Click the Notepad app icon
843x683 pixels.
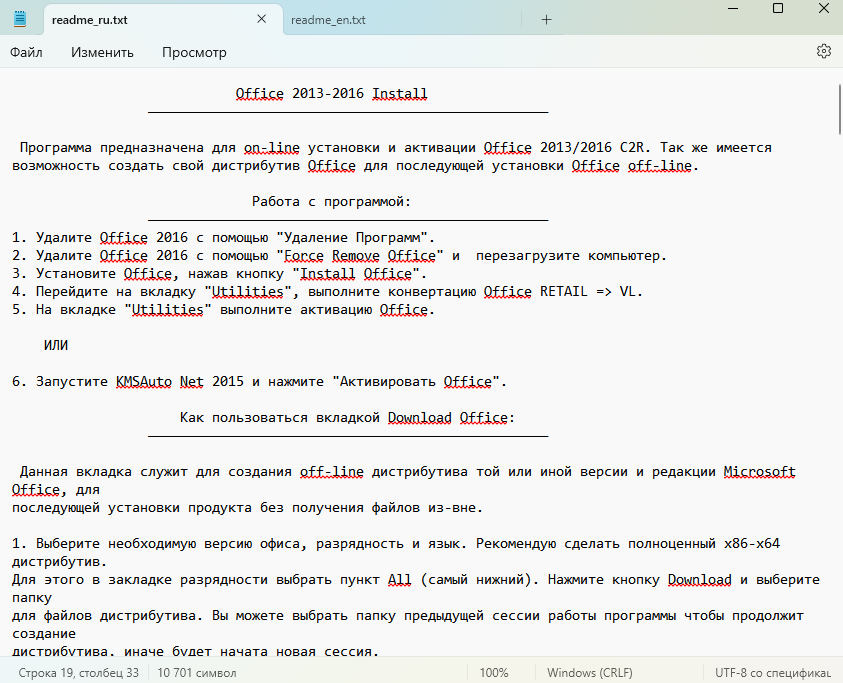point(20,19)
